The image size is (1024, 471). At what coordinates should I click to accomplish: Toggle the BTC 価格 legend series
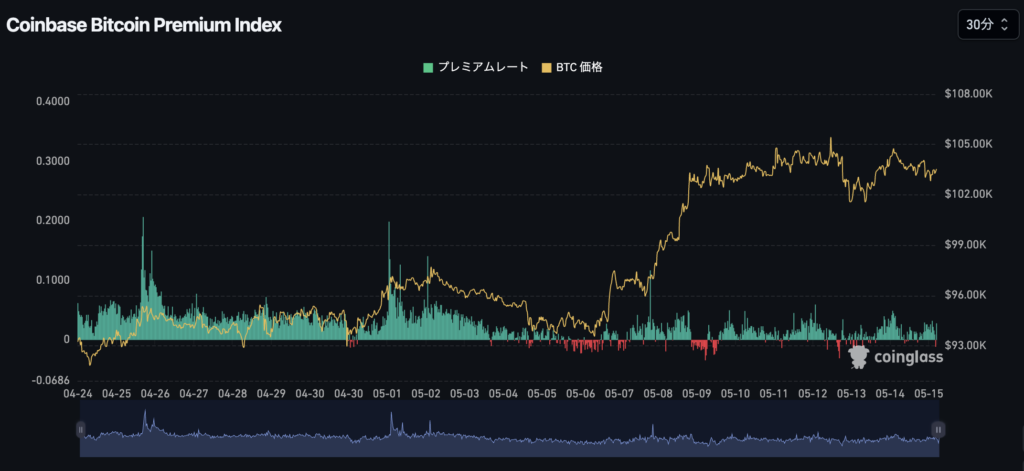[572, 67]
